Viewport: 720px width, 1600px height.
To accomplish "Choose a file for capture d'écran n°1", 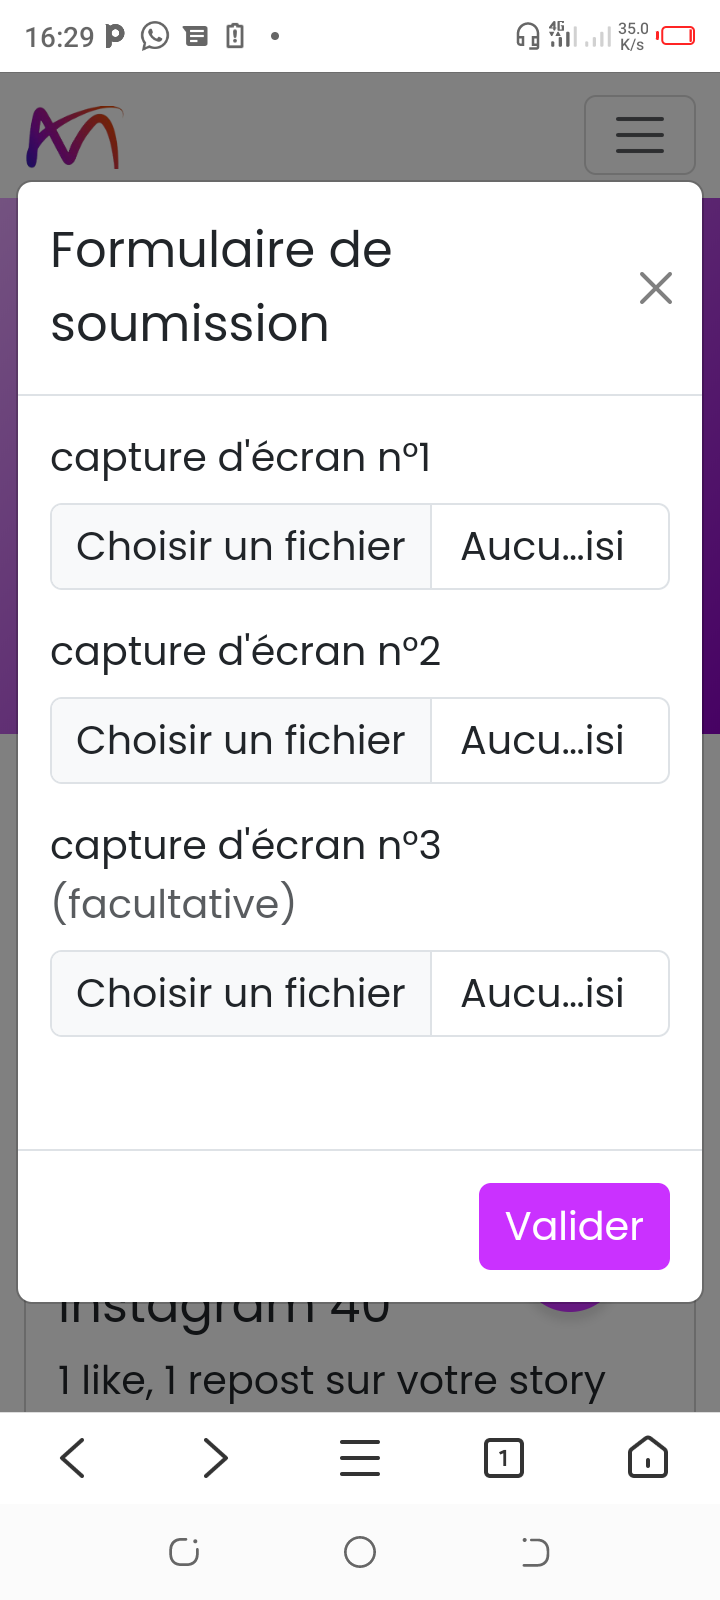I will [x=241, y=547].
